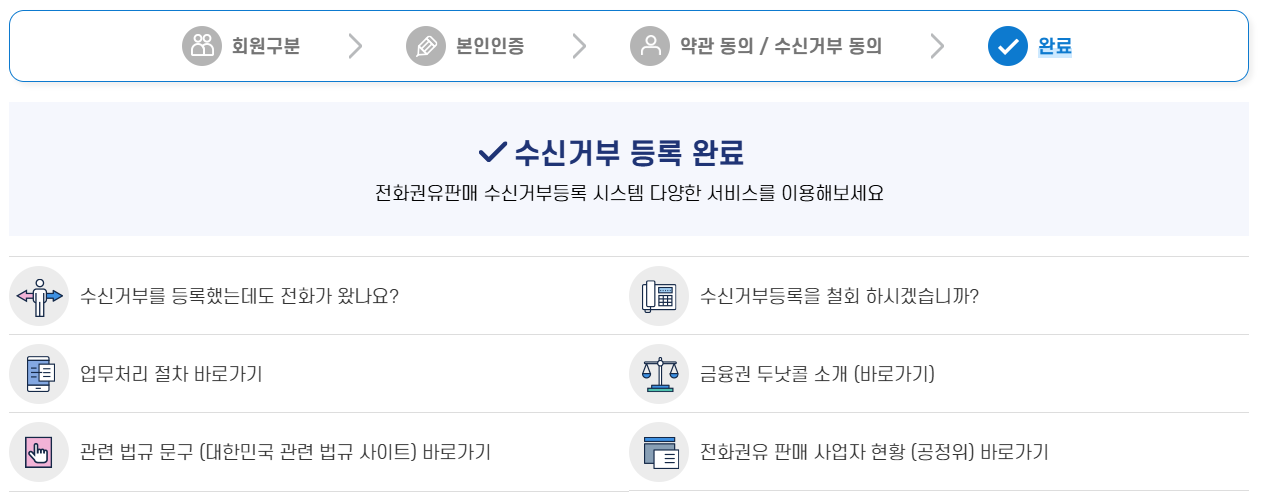Image resolution: width=1261 pixels, height=499 pixels.
Task: Click the 회원구분 people icon
Action: click(x=202, y=45)
